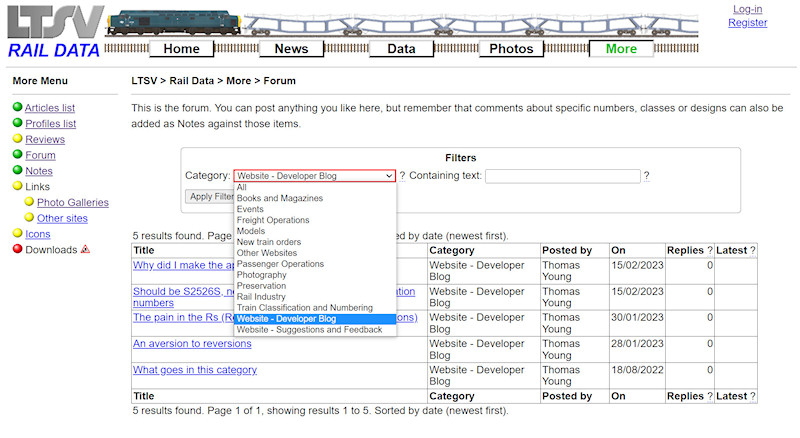Viewport: 800px width, 438px height.
Task: Go to the News navigation tab
Action: [291, 49]
